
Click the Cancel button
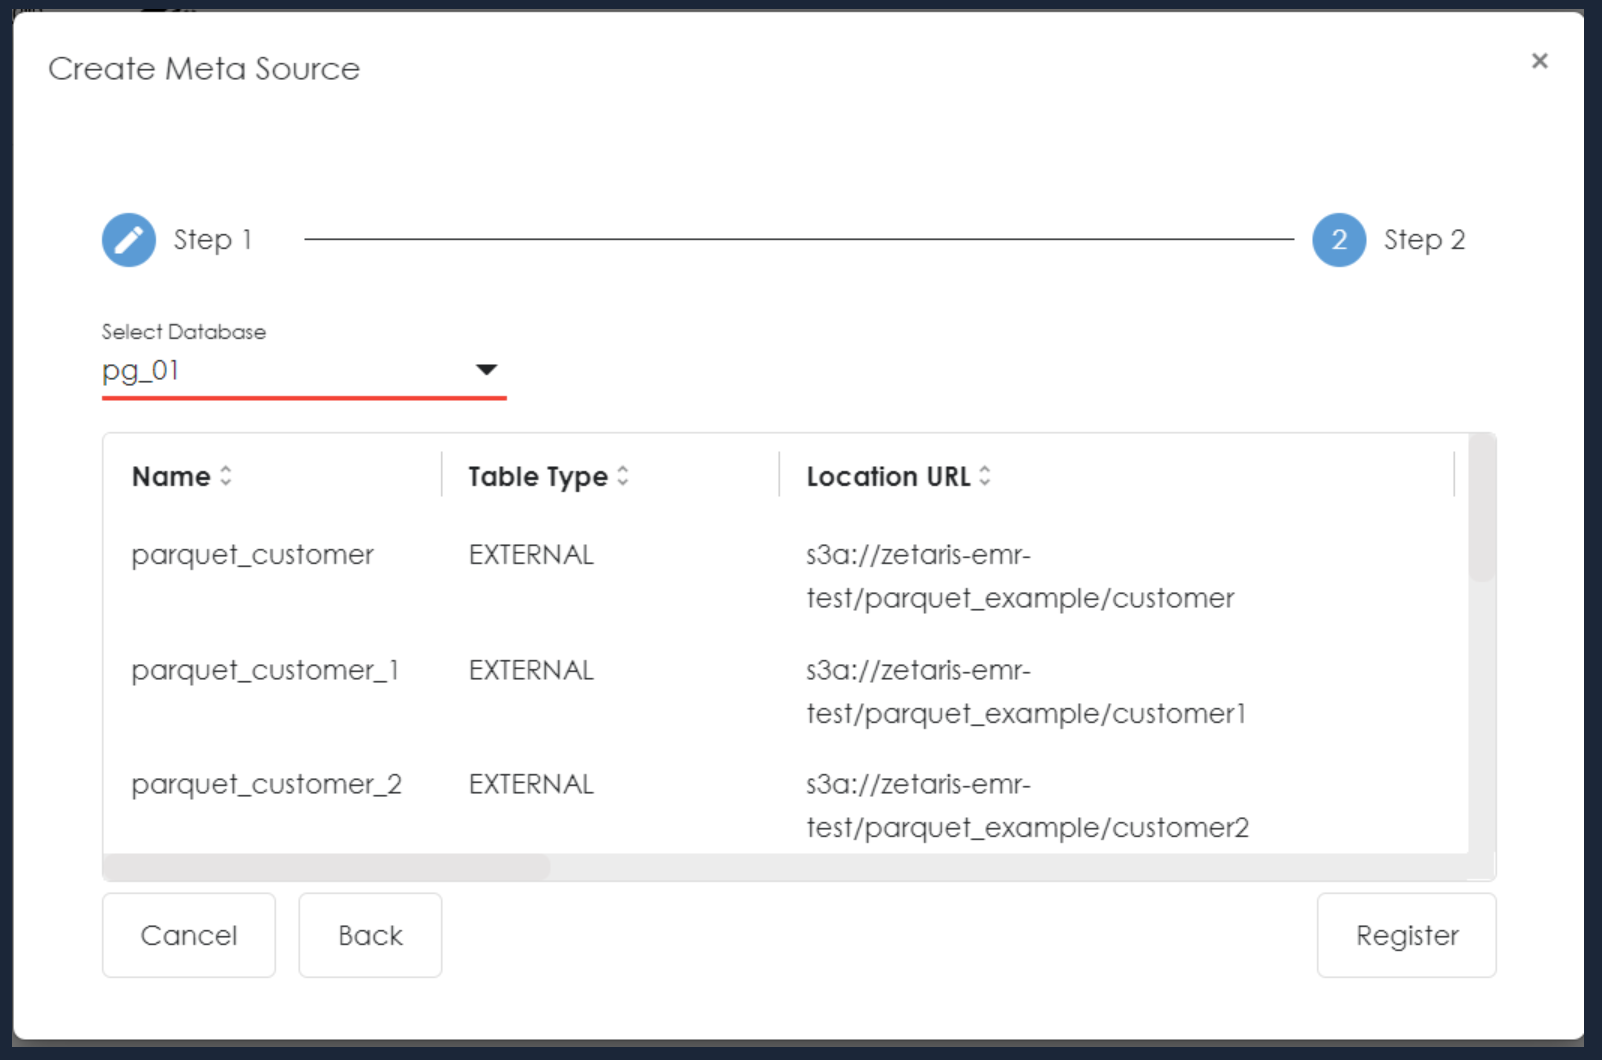[189, 935]
